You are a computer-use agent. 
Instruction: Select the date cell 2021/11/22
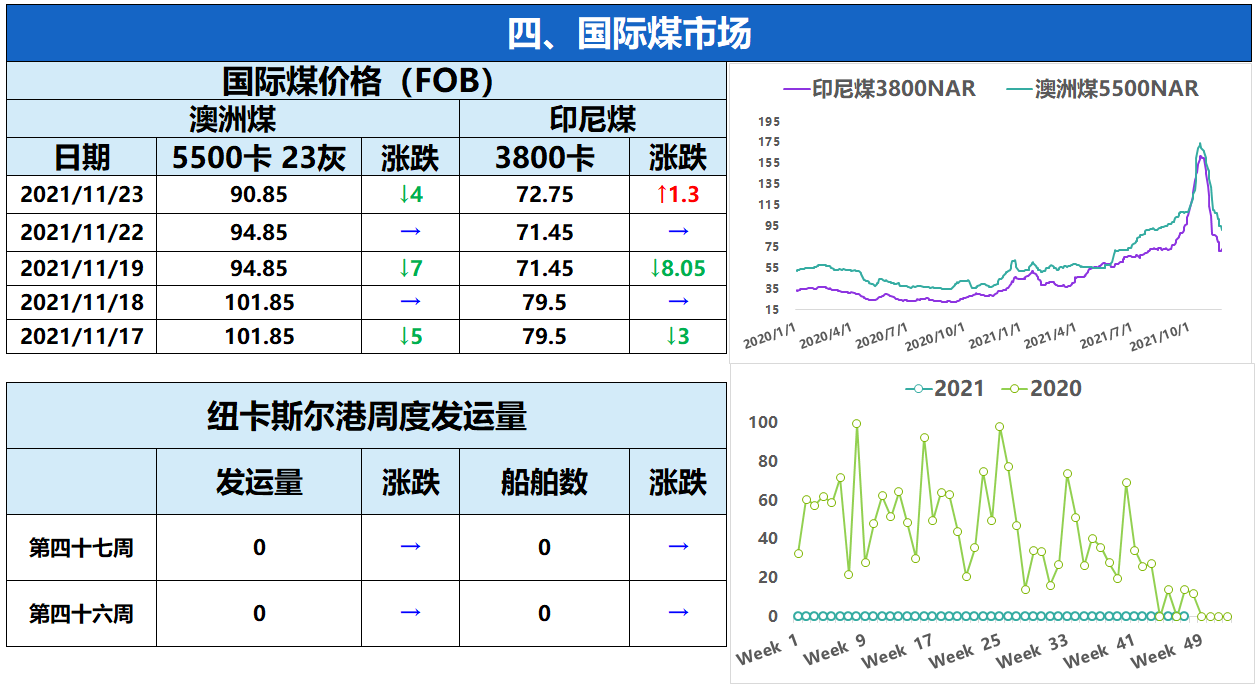(x=82, y=232)
